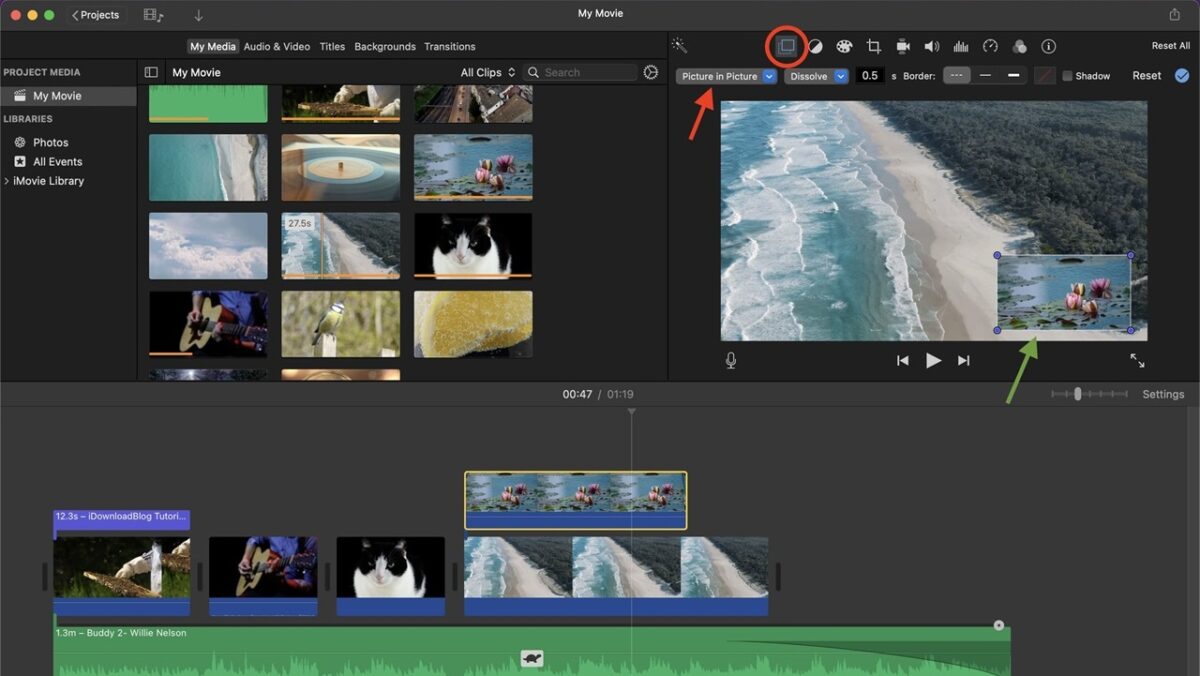Click the dissolve duration 0.5 field
The image size is (1200, 676).
click(870, 76)
